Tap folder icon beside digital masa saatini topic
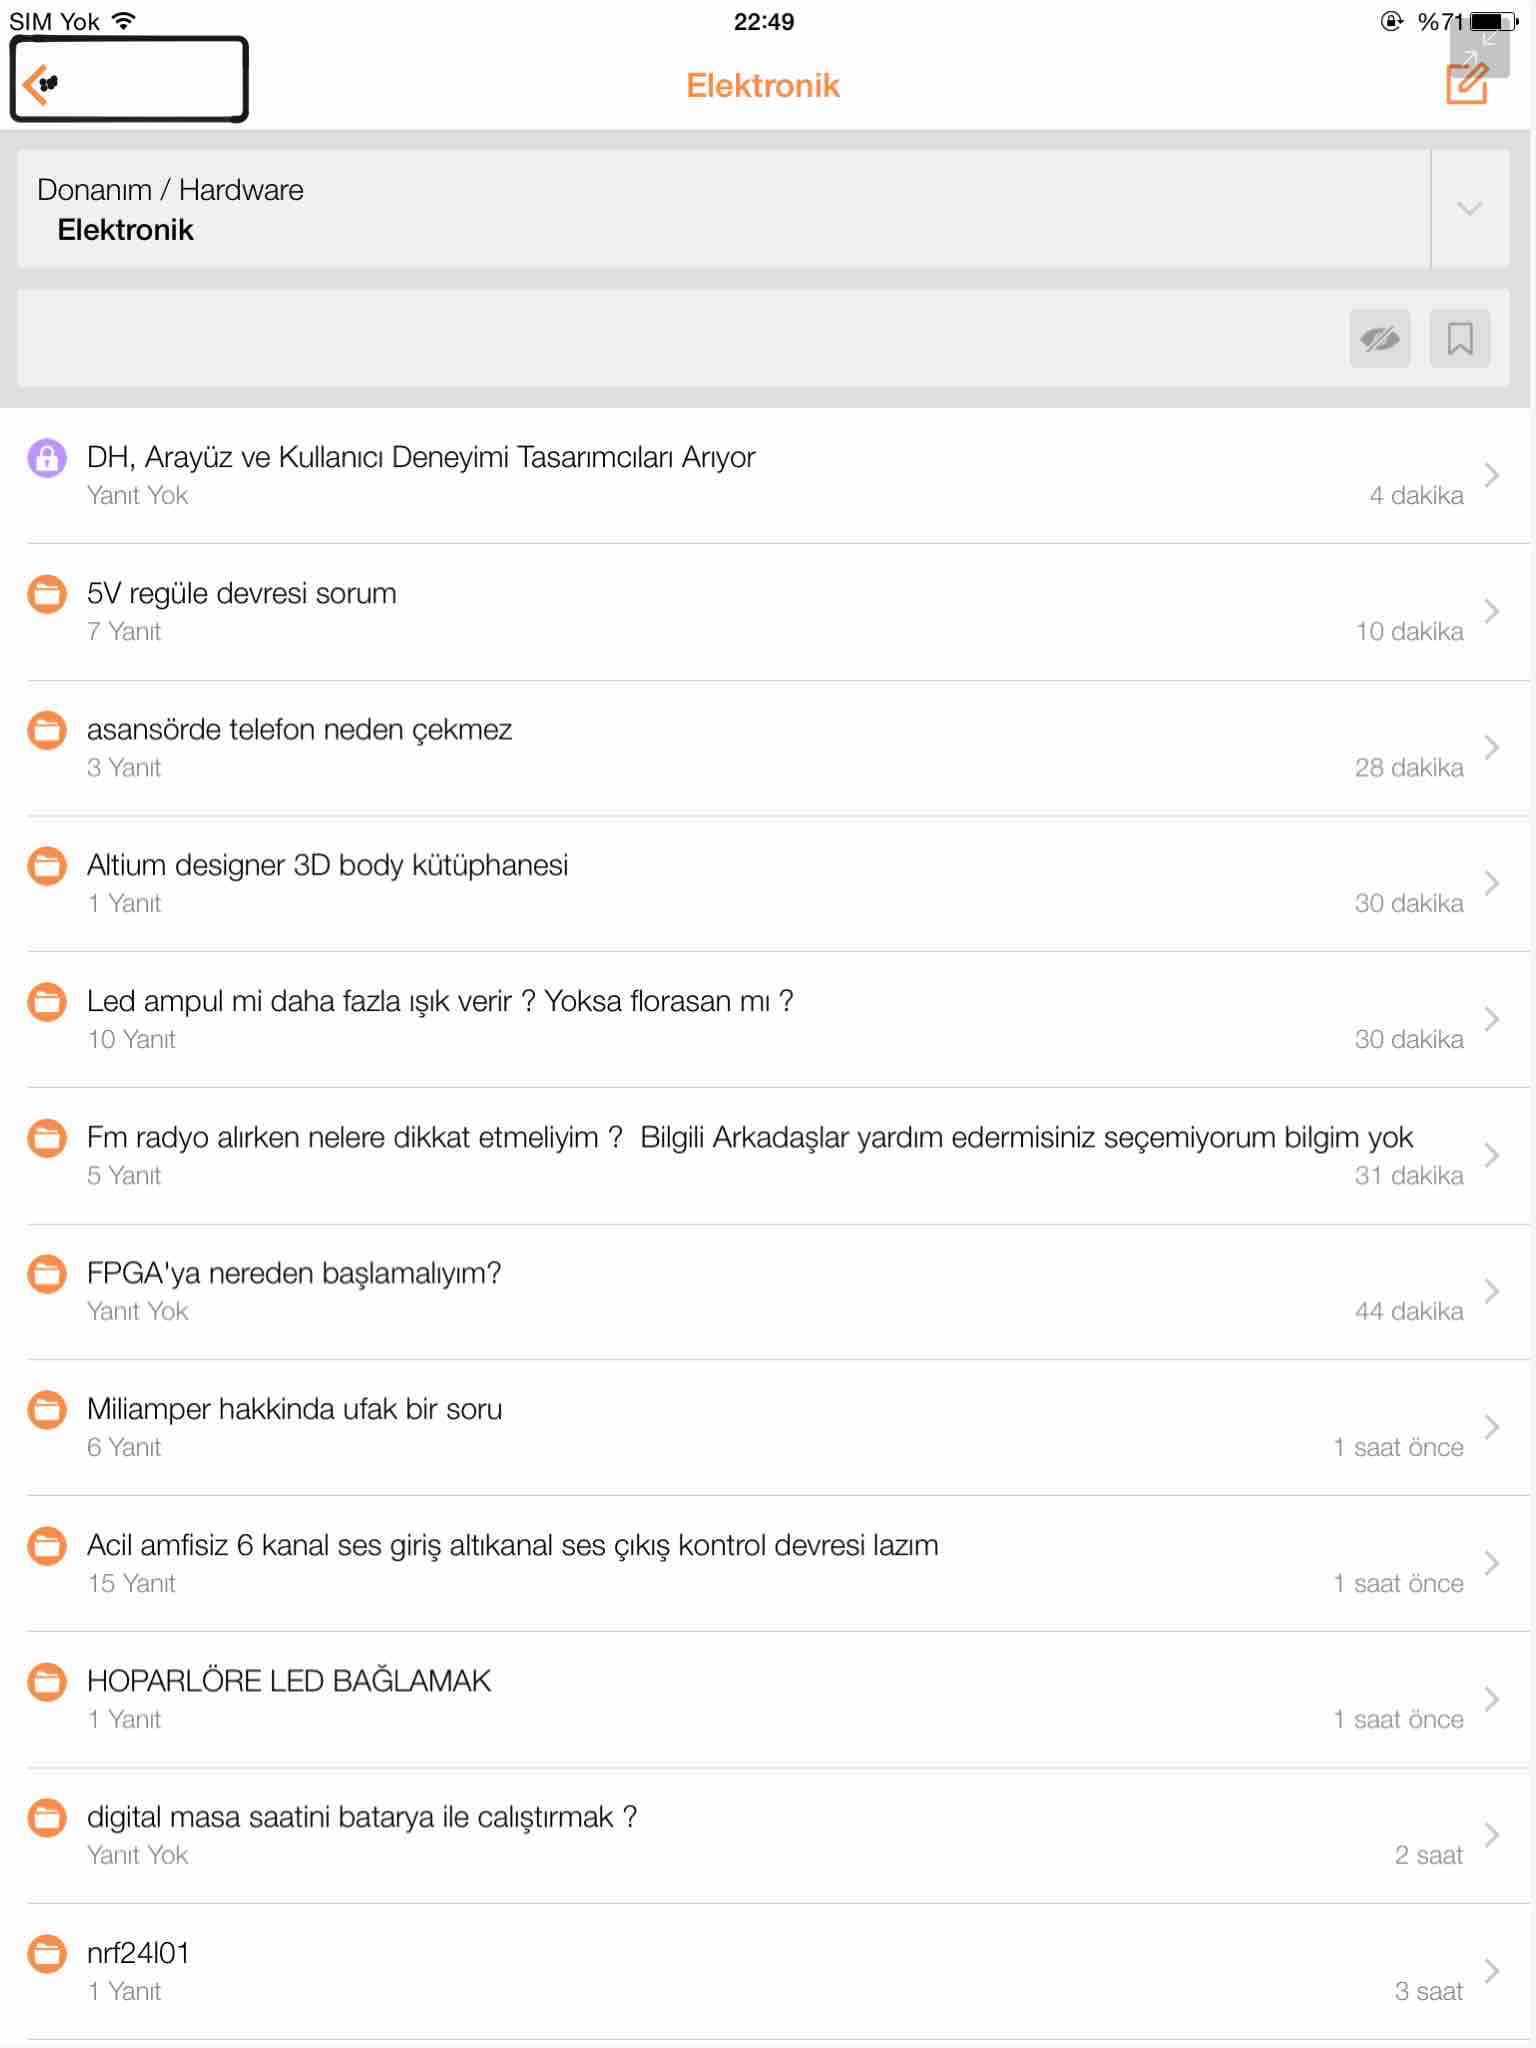The height and width of the screenshot is (2048, 1536). click(x=46, y=1818)
